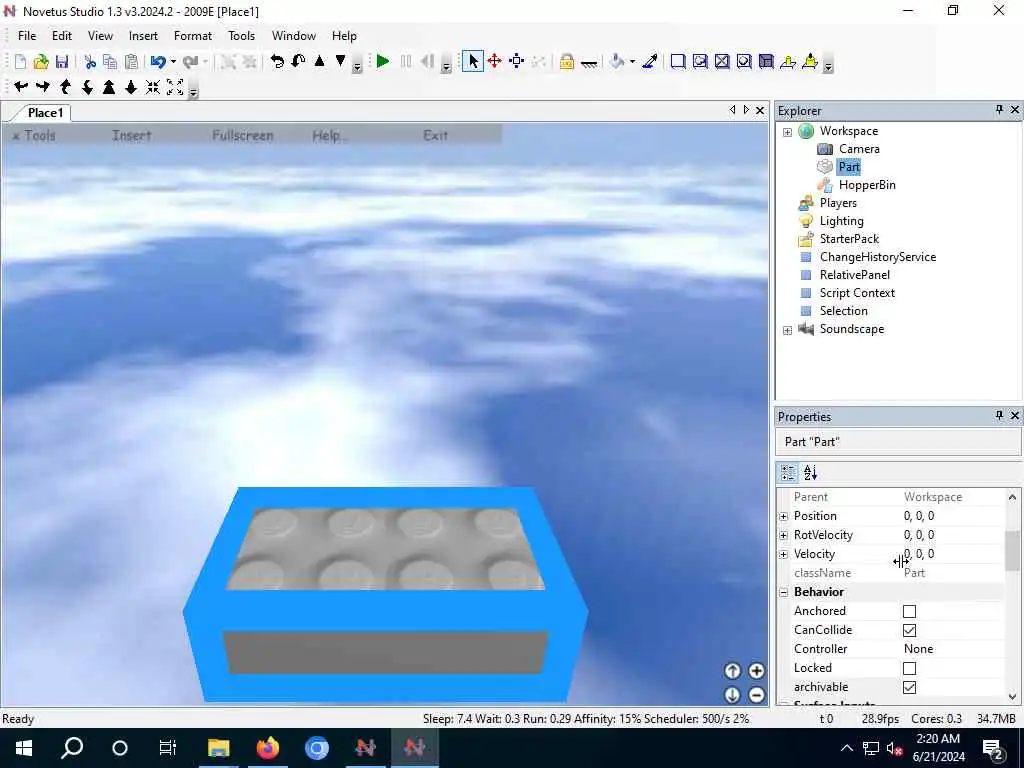Click the camera zoom-in converging arrows icon
This screenshot has width=1024, height=768.
coord(153,87)
